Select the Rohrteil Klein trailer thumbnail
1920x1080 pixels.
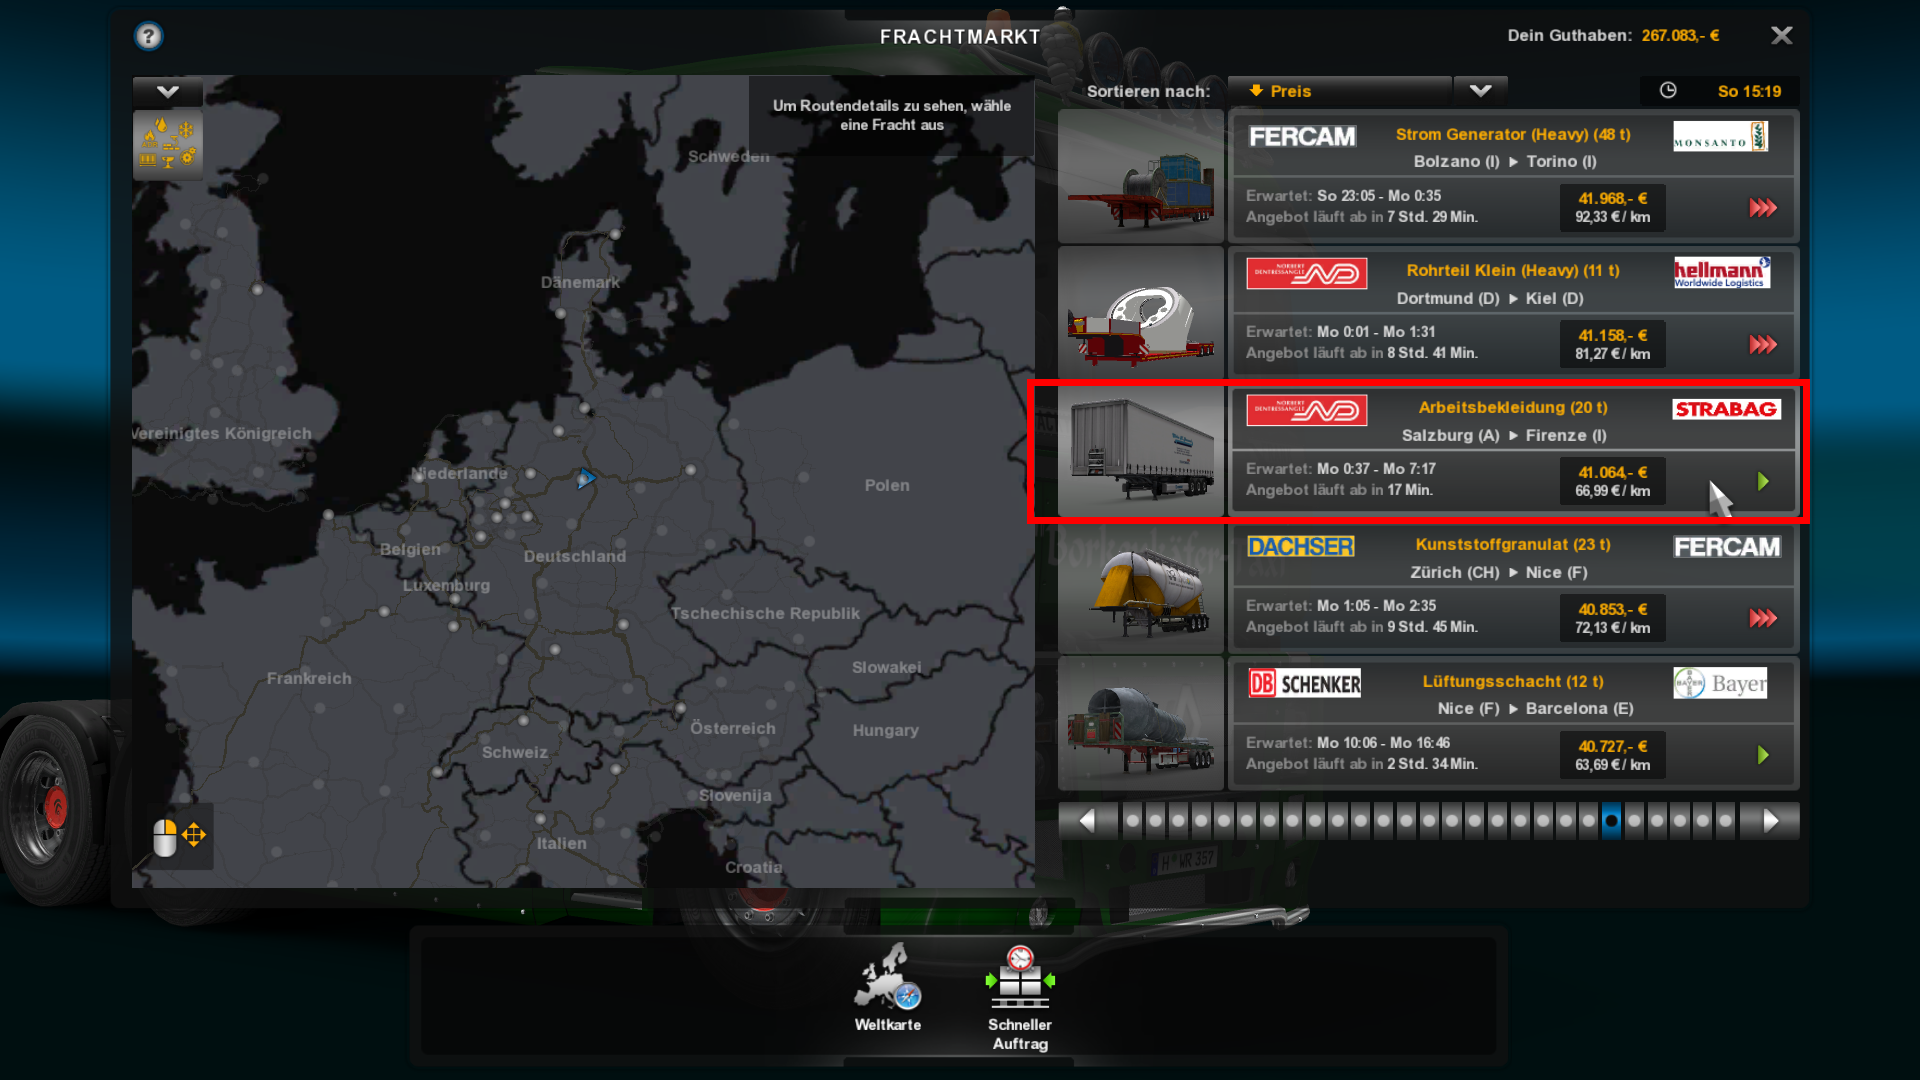pyautogui.click(x=1141, y=312)
